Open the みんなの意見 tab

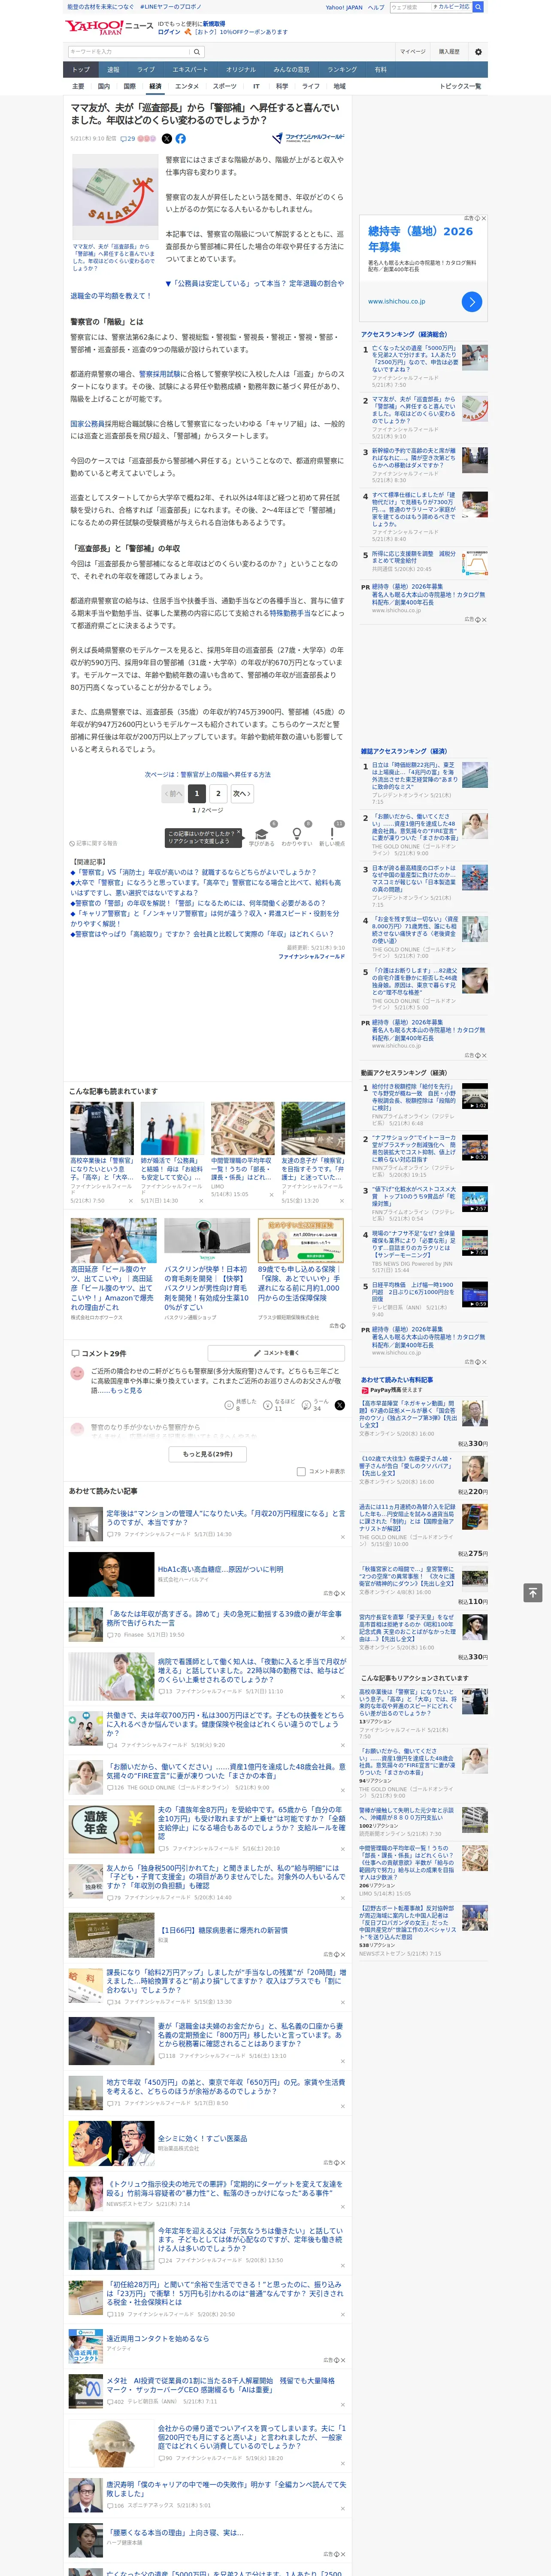point(291,70)
